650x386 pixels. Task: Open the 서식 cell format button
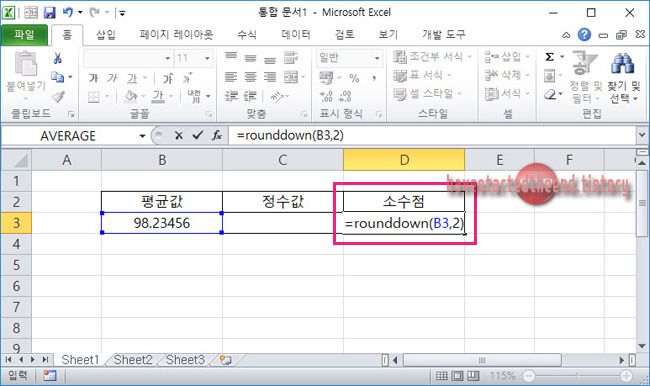pos(507,94)
